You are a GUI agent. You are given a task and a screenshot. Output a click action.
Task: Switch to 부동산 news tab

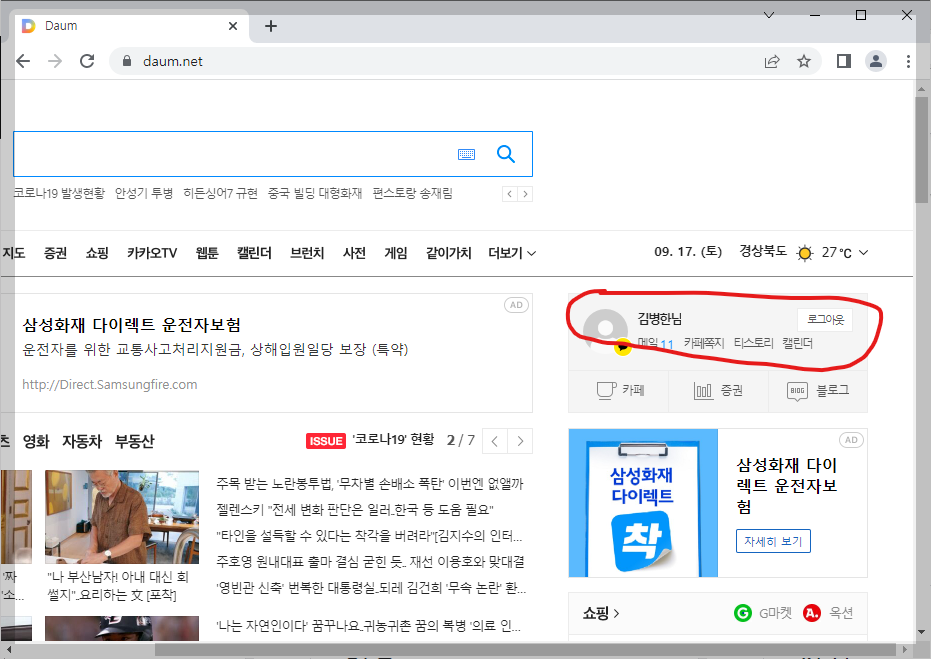135,441
